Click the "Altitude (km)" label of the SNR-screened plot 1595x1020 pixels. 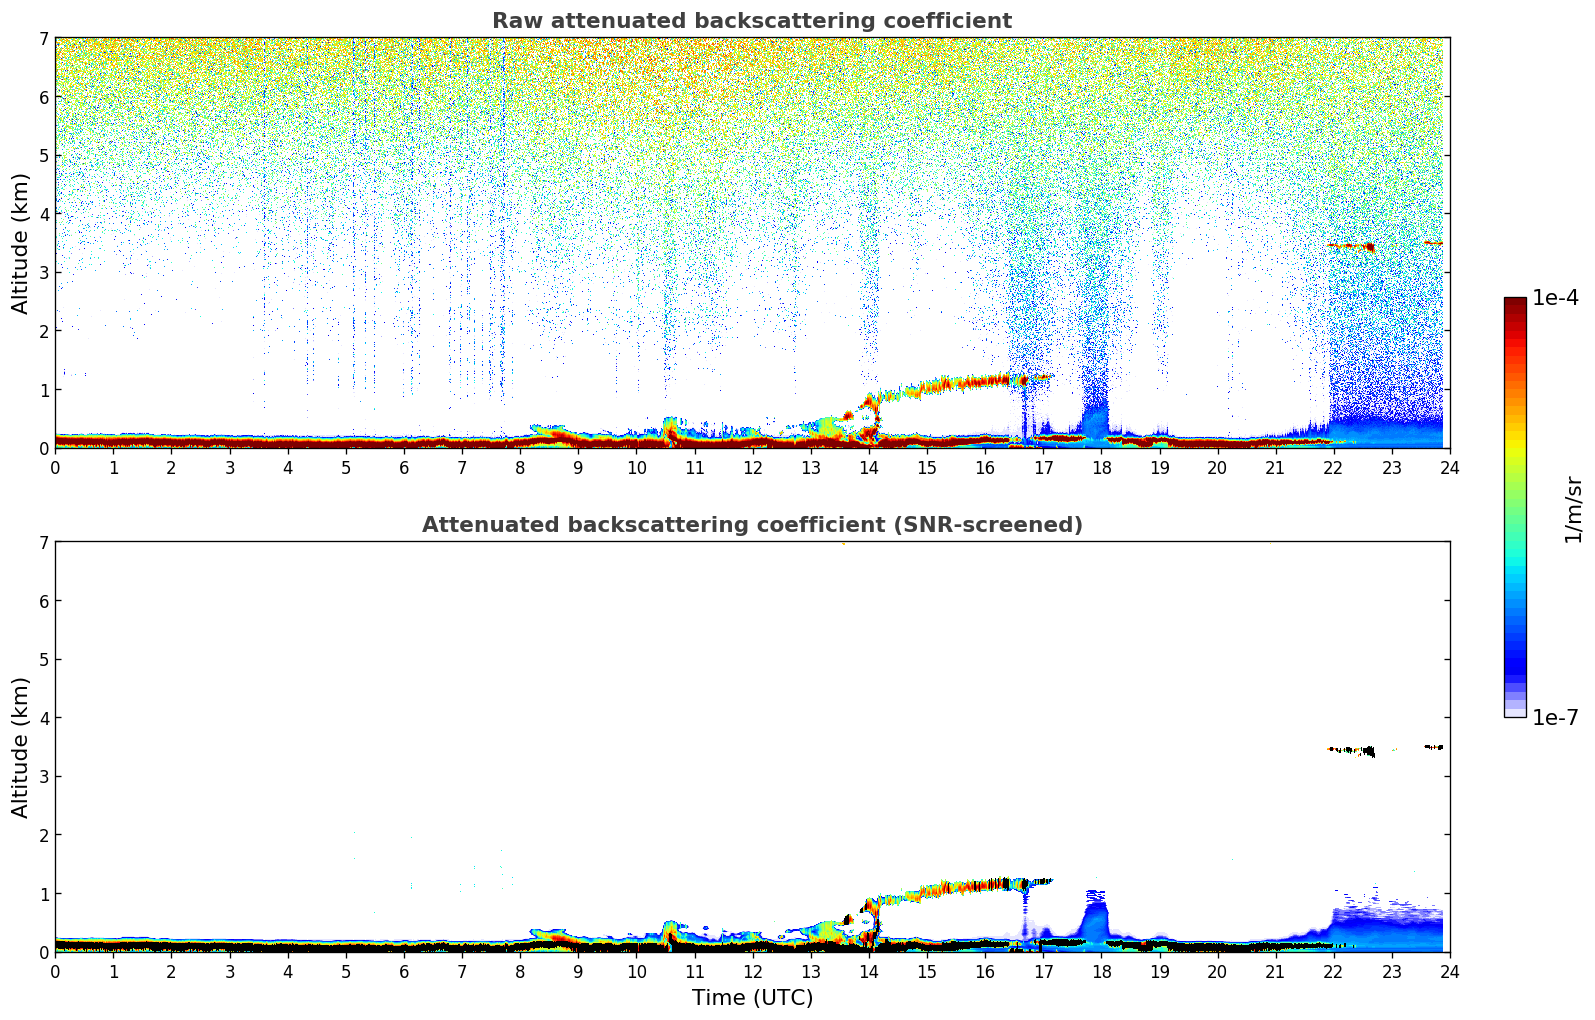click(21, 747)
